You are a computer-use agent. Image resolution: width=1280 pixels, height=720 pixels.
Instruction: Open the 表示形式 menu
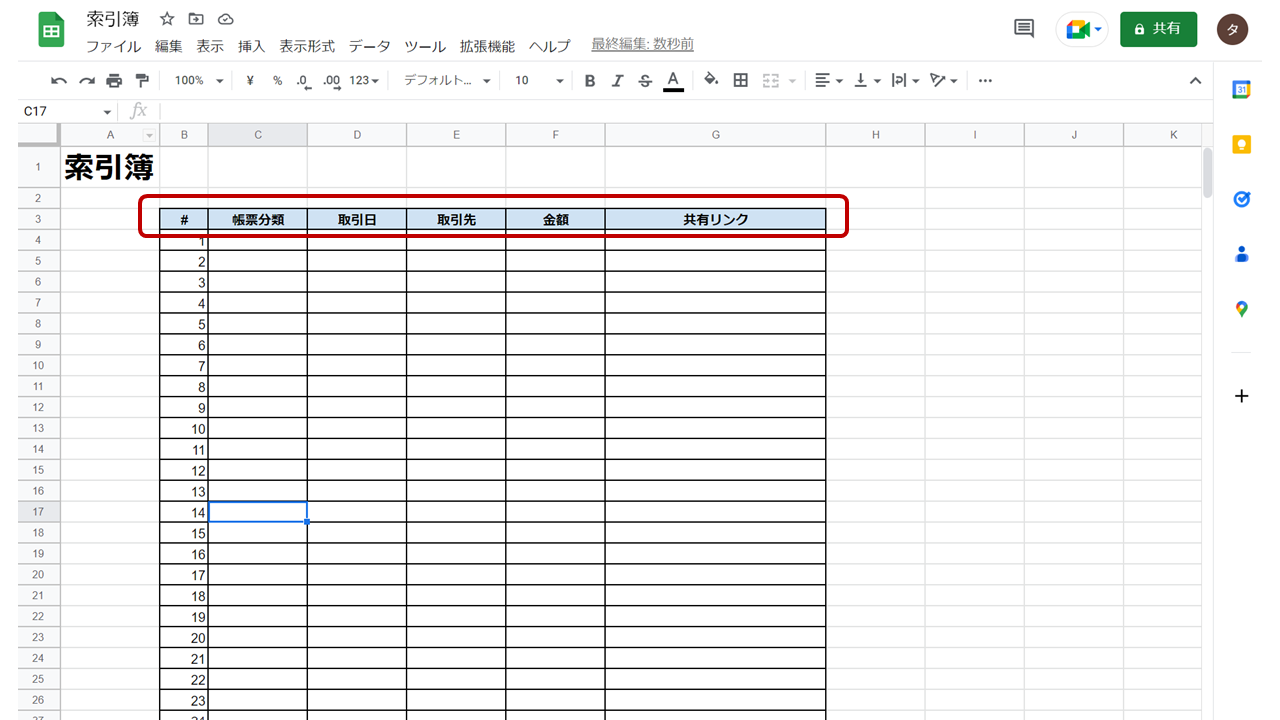tap(307, 46)
